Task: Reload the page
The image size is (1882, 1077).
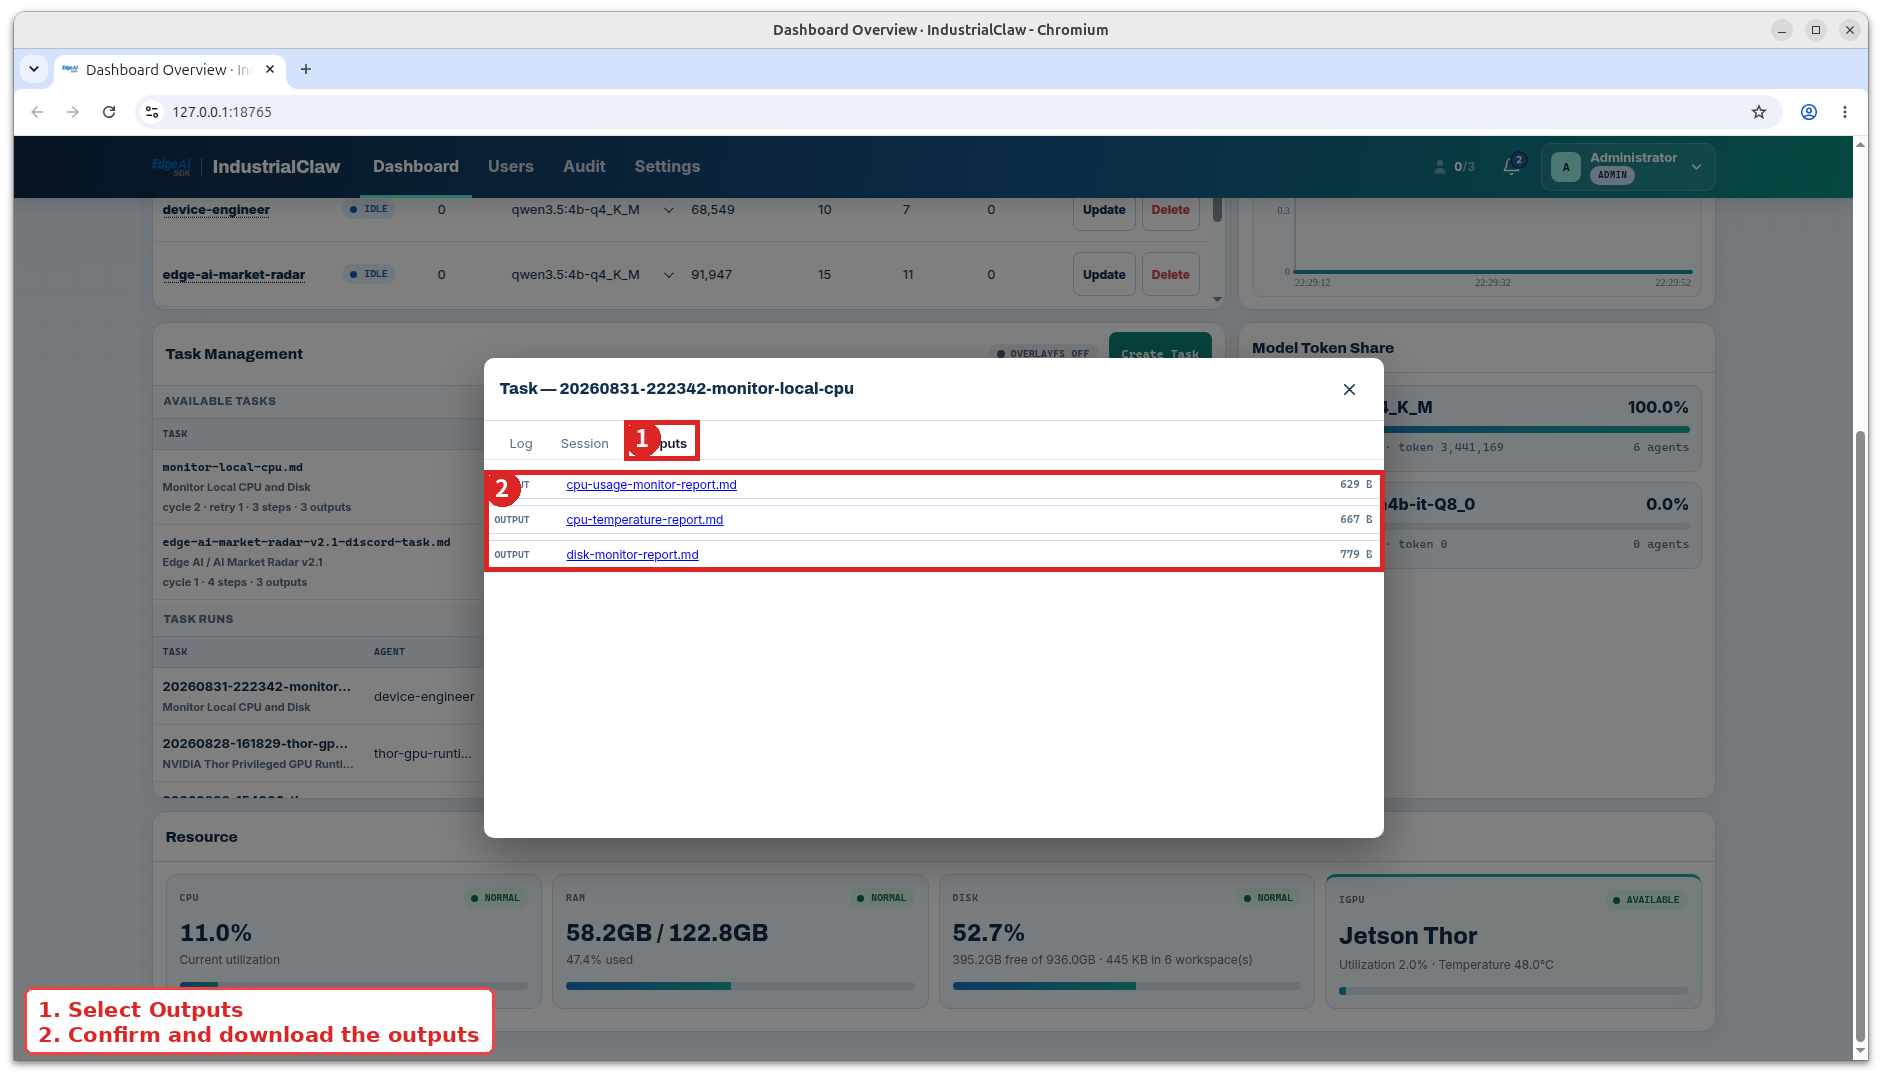Action: tap(109, 112)
